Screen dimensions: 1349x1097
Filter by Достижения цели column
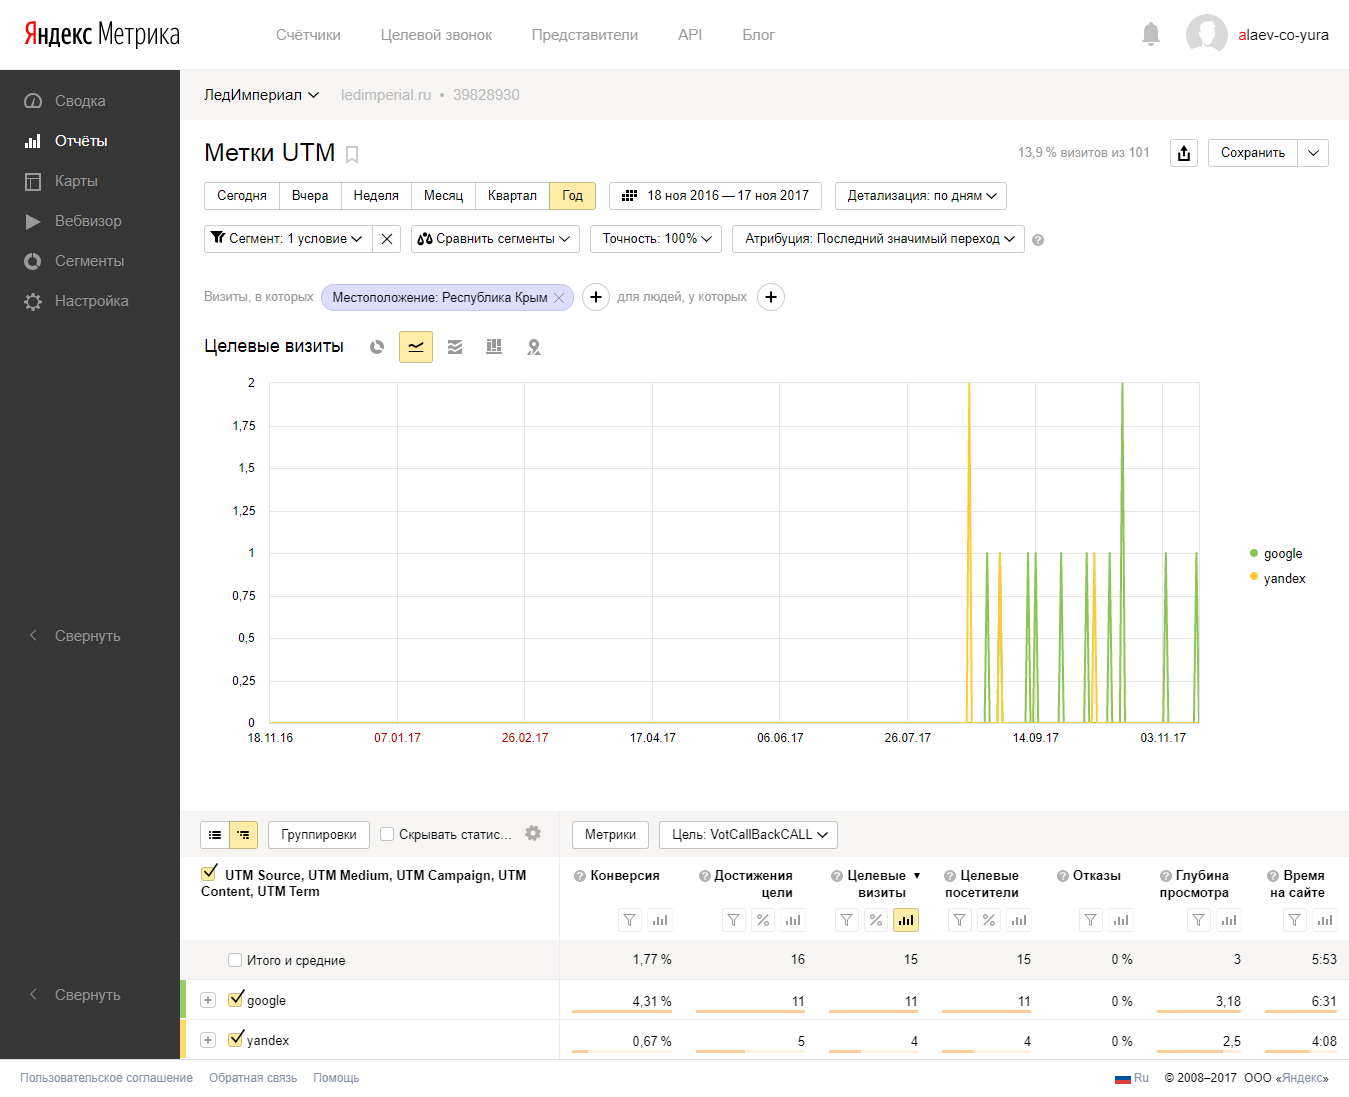tap(733, 920)
